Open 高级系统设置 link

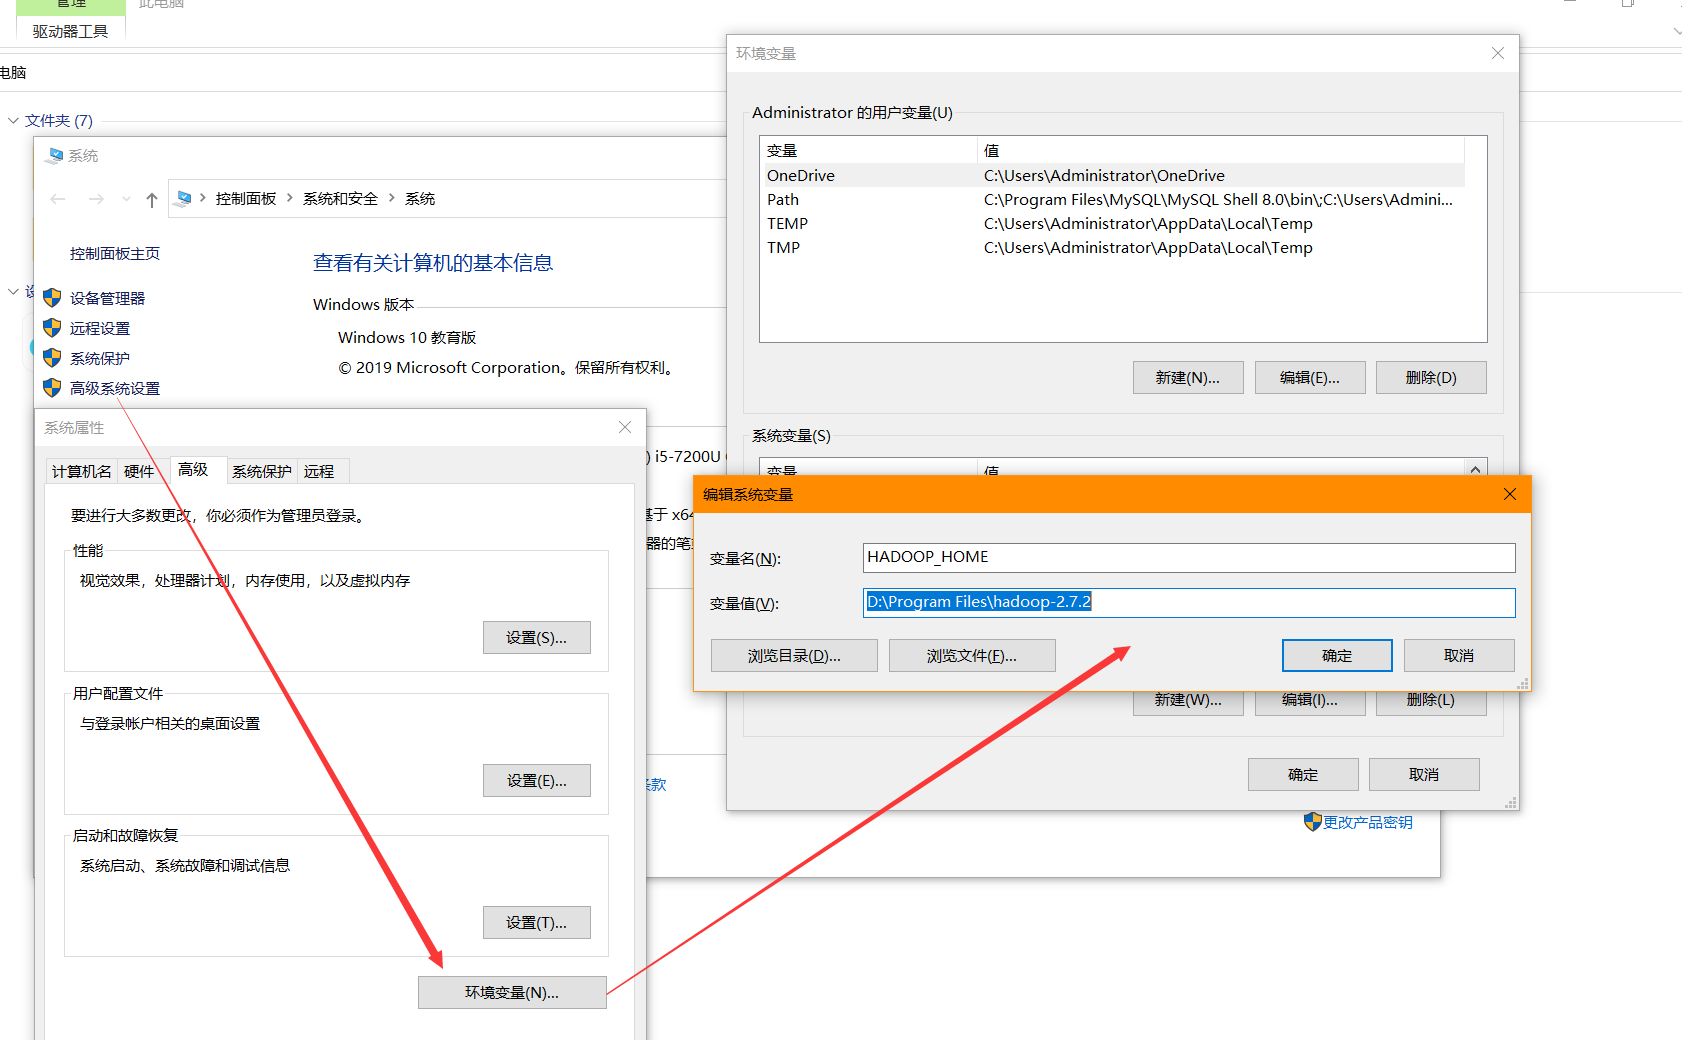tap(115, 389)
